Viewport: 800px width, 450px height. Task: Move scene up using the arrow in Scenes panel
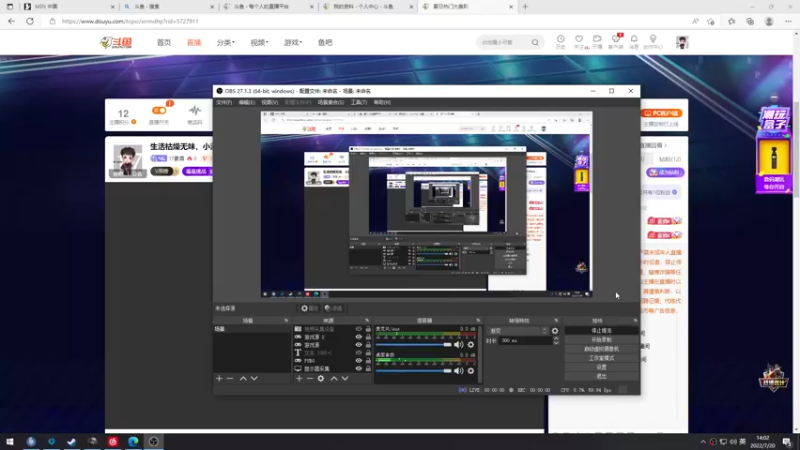(x=243, y=379)
